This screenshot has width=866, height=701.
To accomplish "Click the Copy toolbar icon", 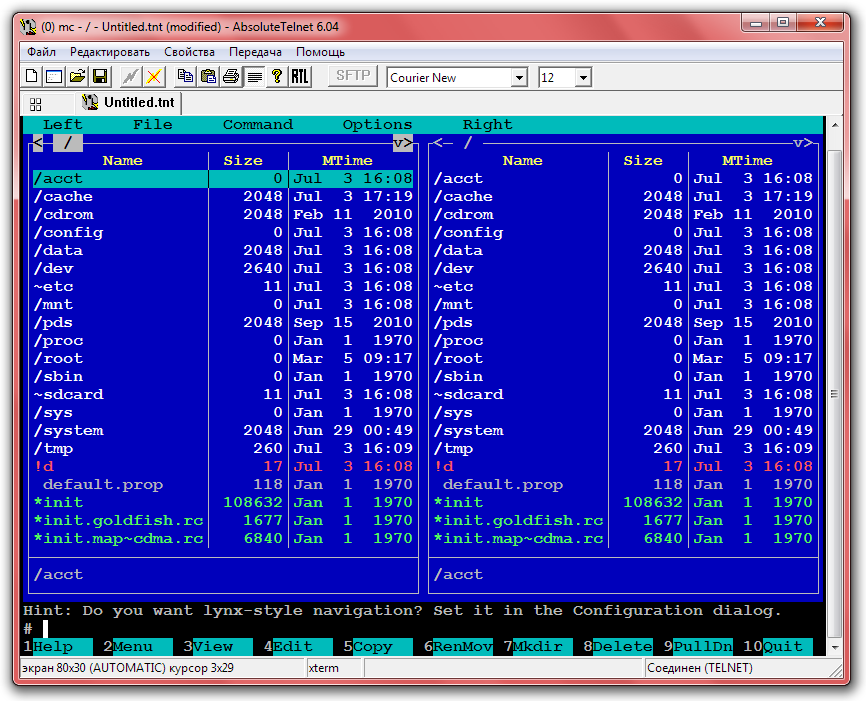I will tap(185, 76).
